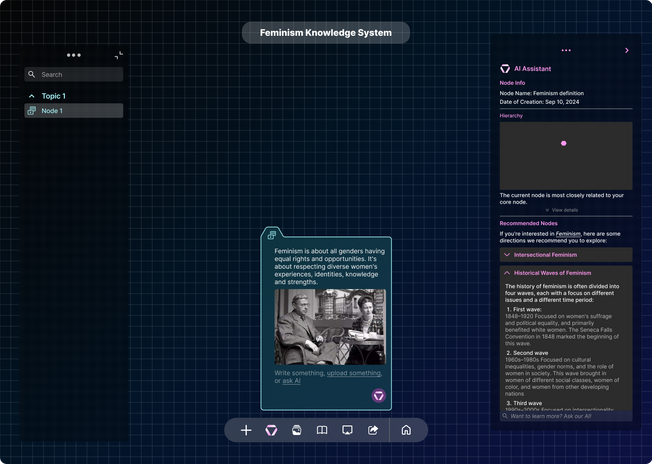
Task: Collapse AI Assistant panel with right chevron
Action: coord(627,50)
